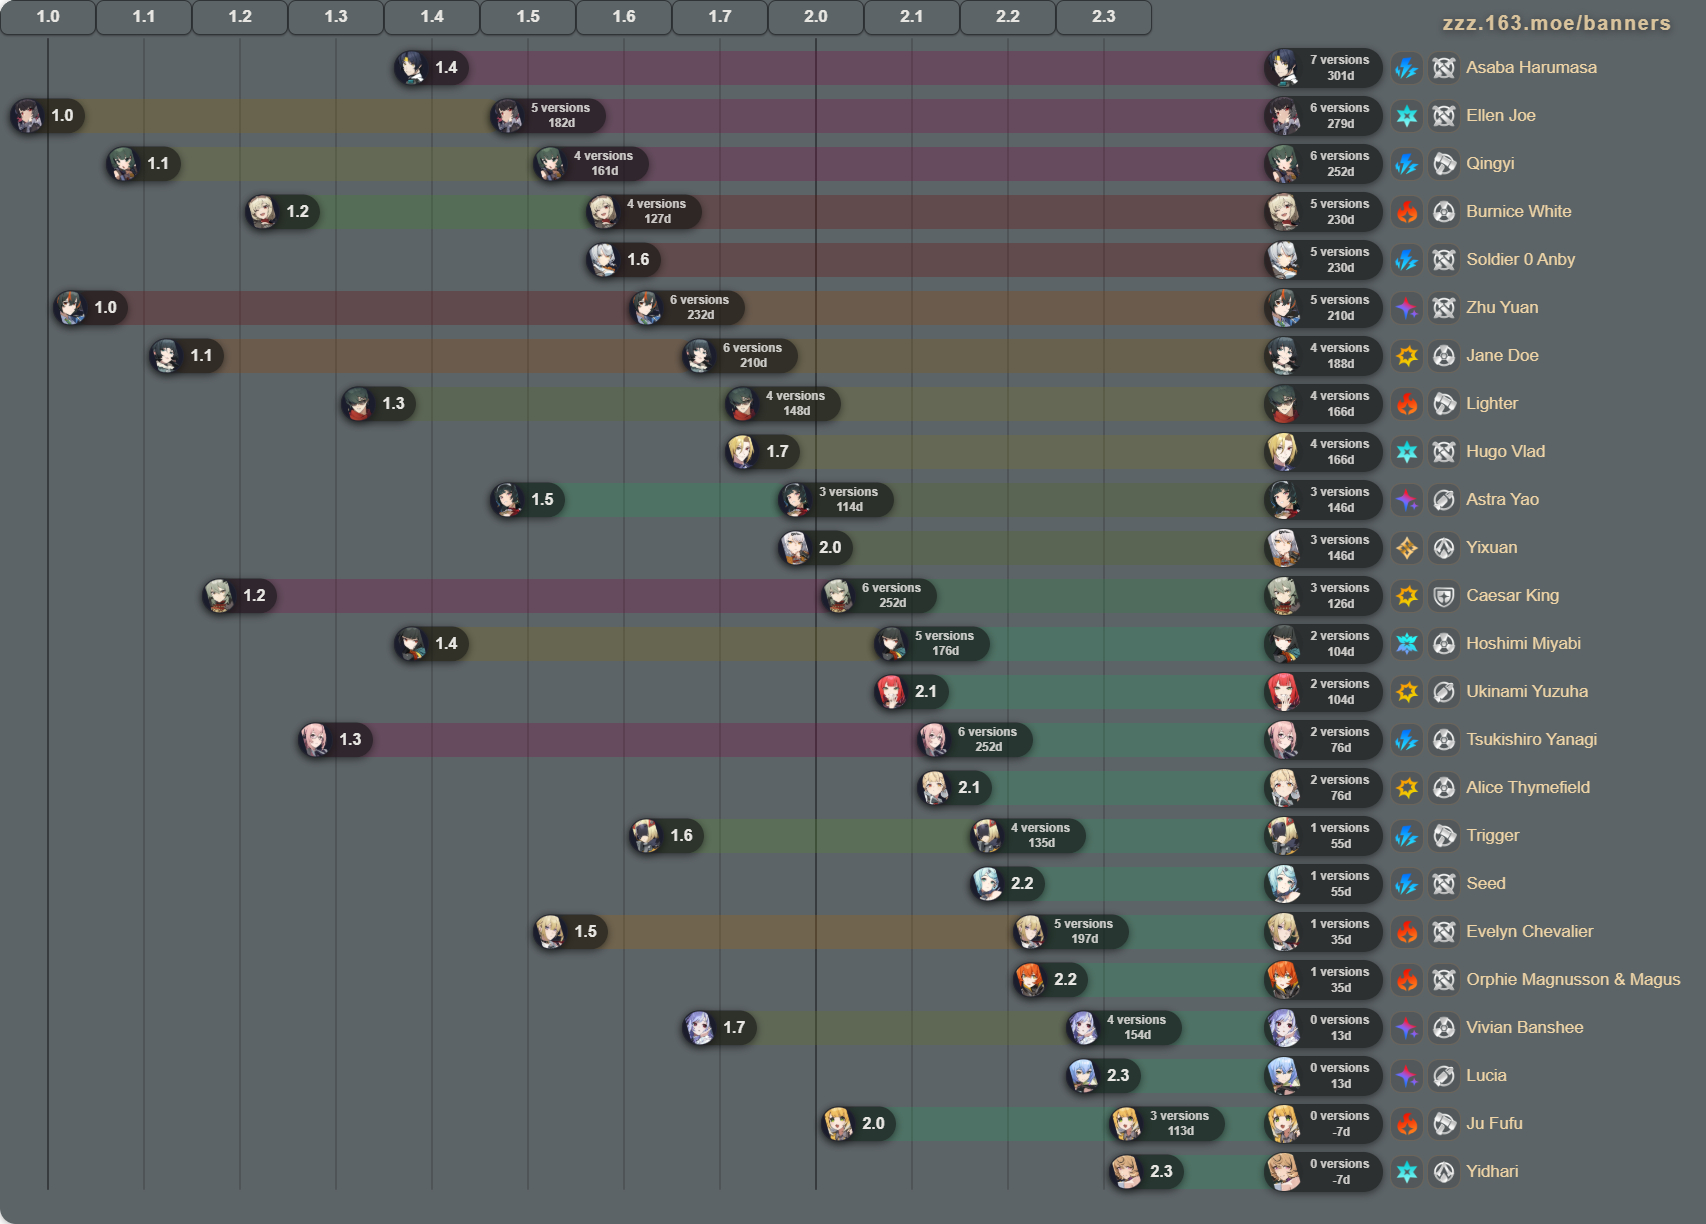Select the ether element icon beside Zhu Yuan
The image size is (1706, 1224).
coord(1407,308)
